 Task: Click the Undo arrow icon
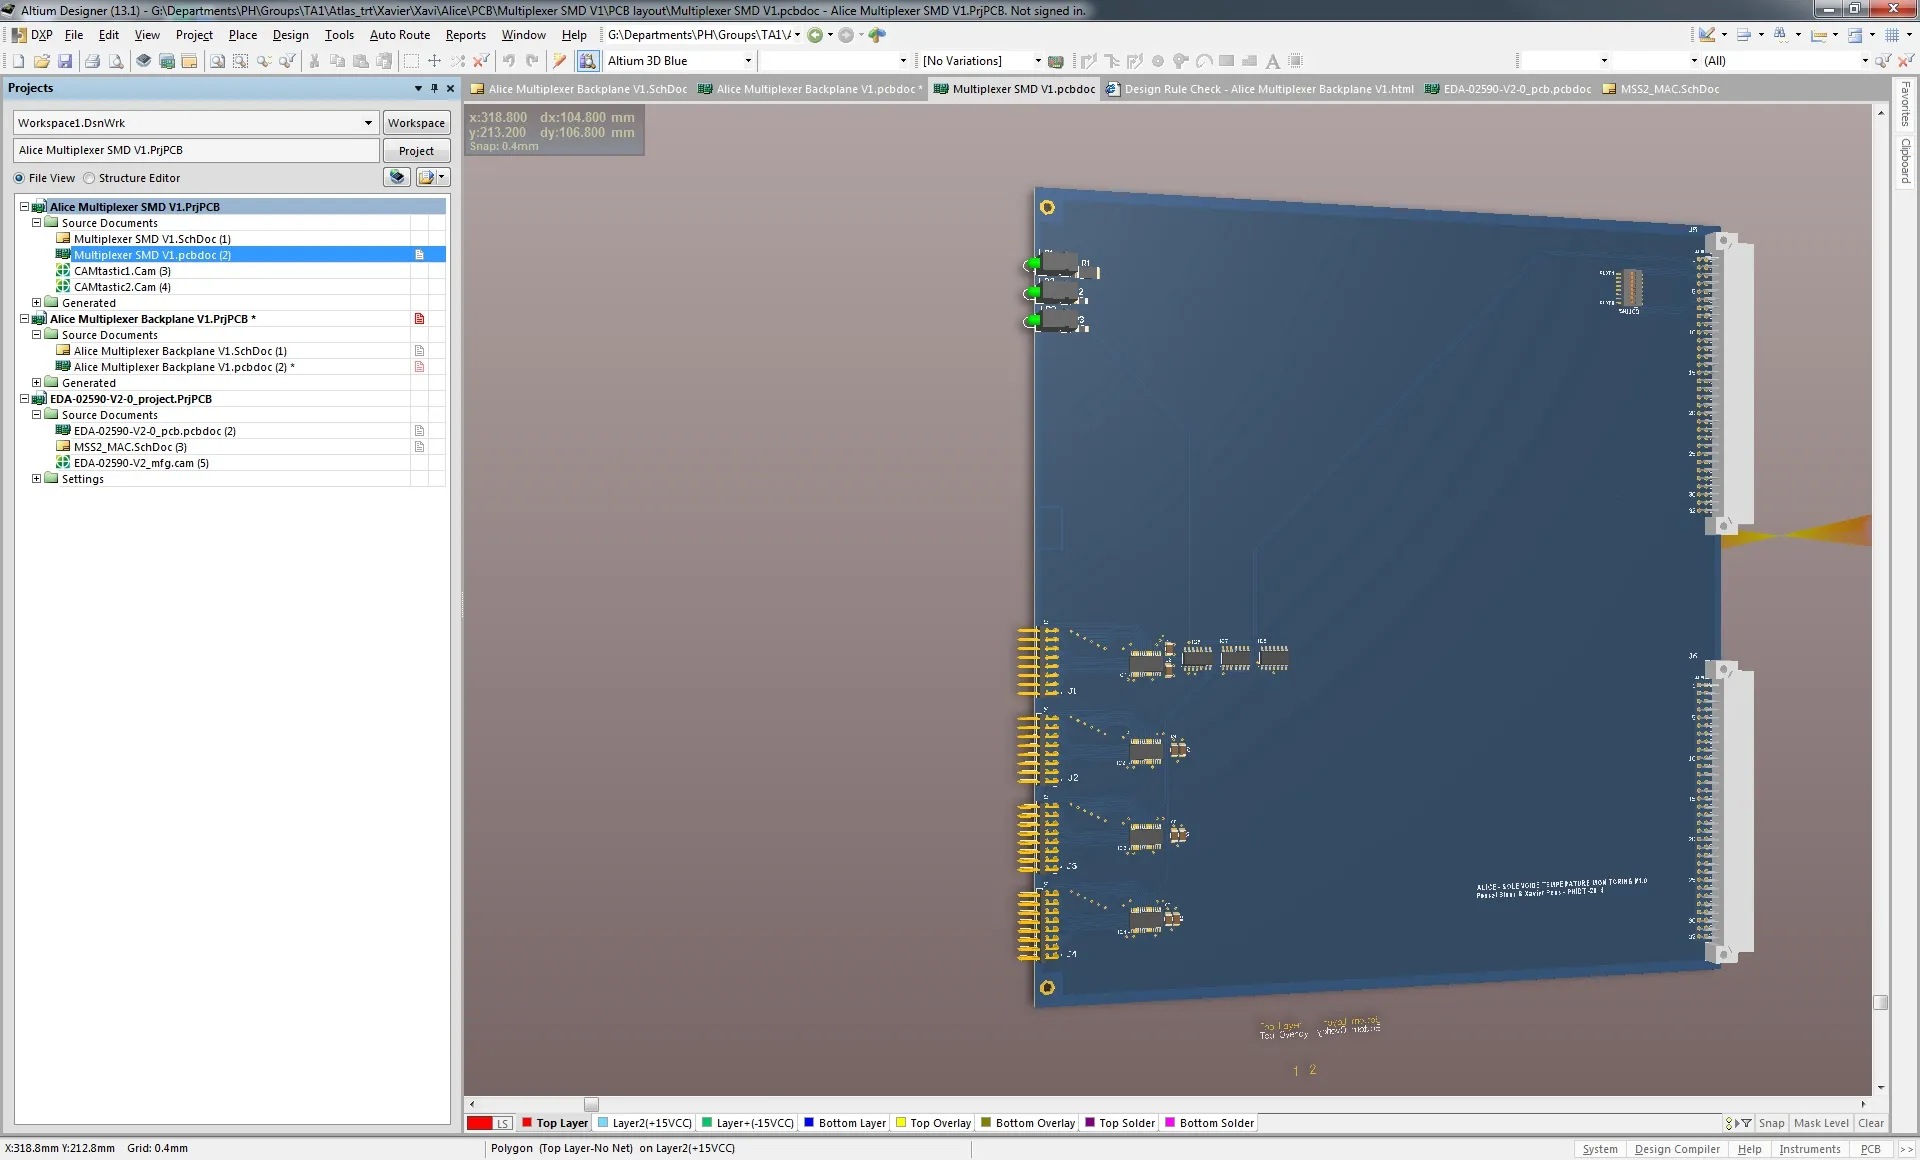[x=509, y=61]
